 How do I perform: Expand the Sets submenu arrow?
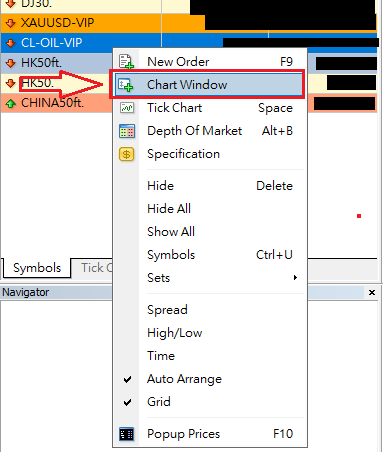295,277
